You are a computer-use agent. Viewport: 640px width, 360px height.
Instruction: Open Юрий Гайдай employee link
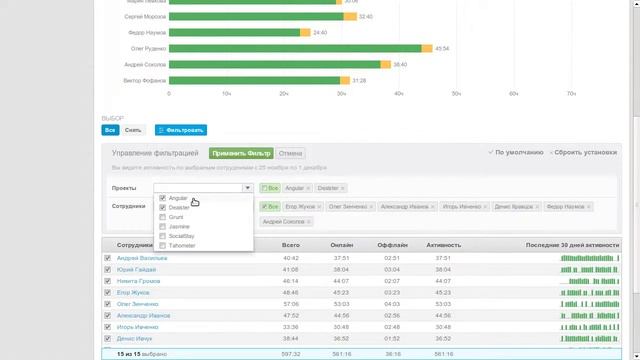[136, 269]
